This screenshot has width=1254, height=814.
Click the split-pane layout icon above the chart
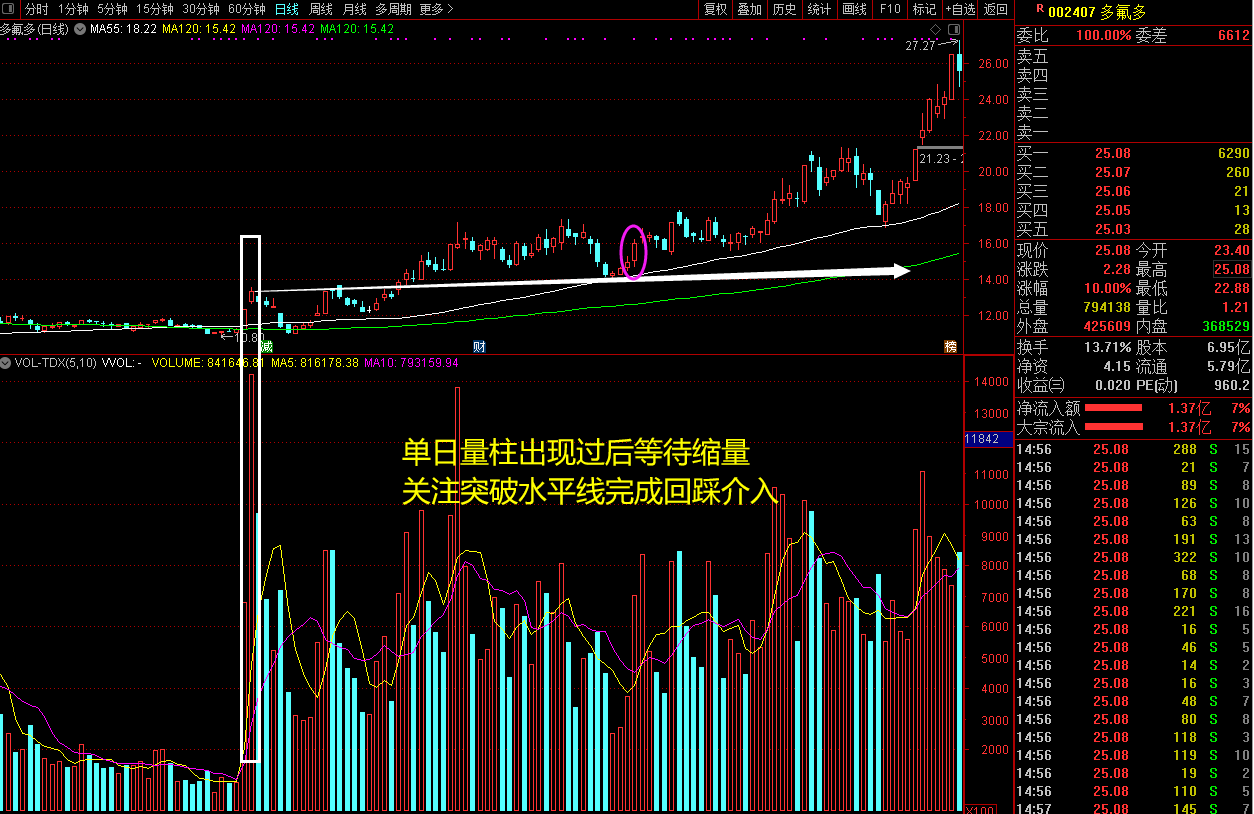pos(954,29)
